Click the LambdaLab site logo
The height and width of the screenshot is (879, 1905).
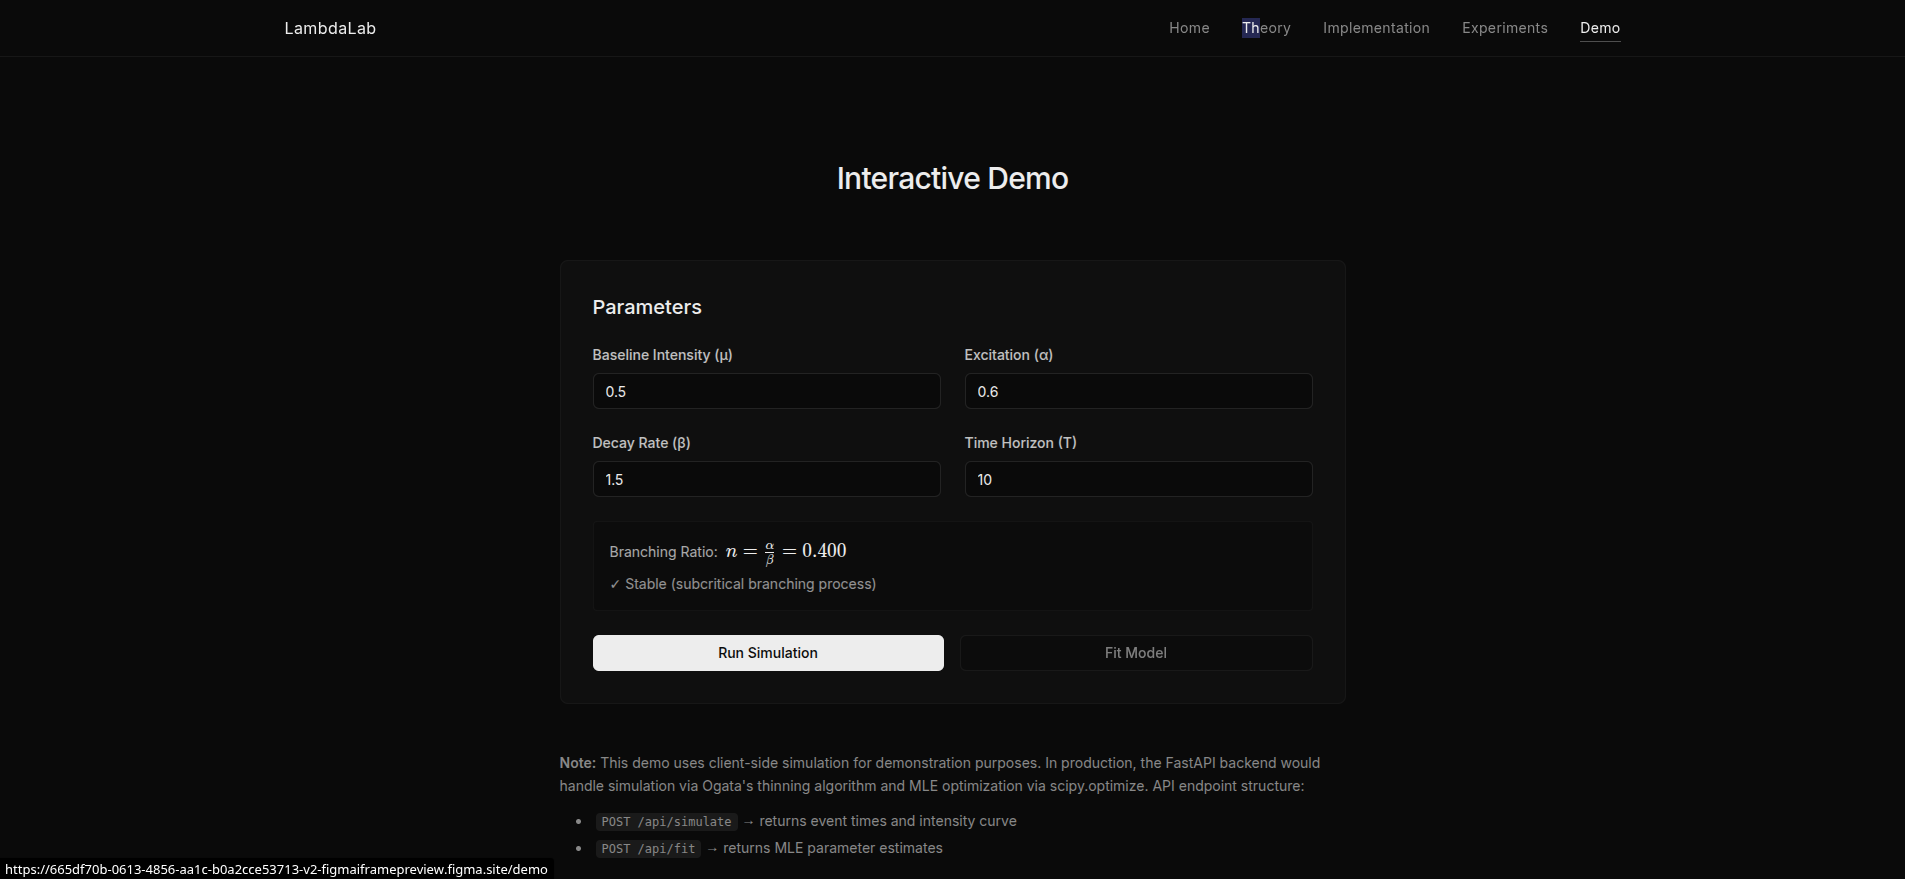pyautogui.click(x=330, y=28)
